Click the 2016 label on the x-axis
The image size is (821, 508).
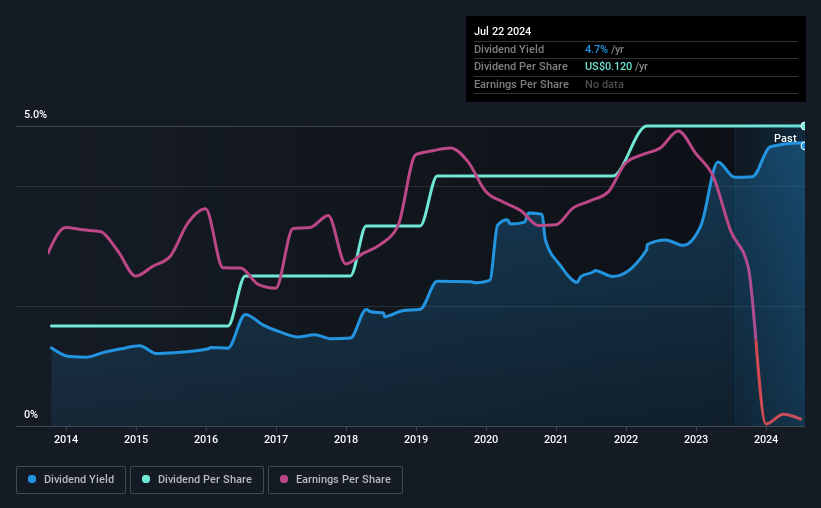(206, 439)
